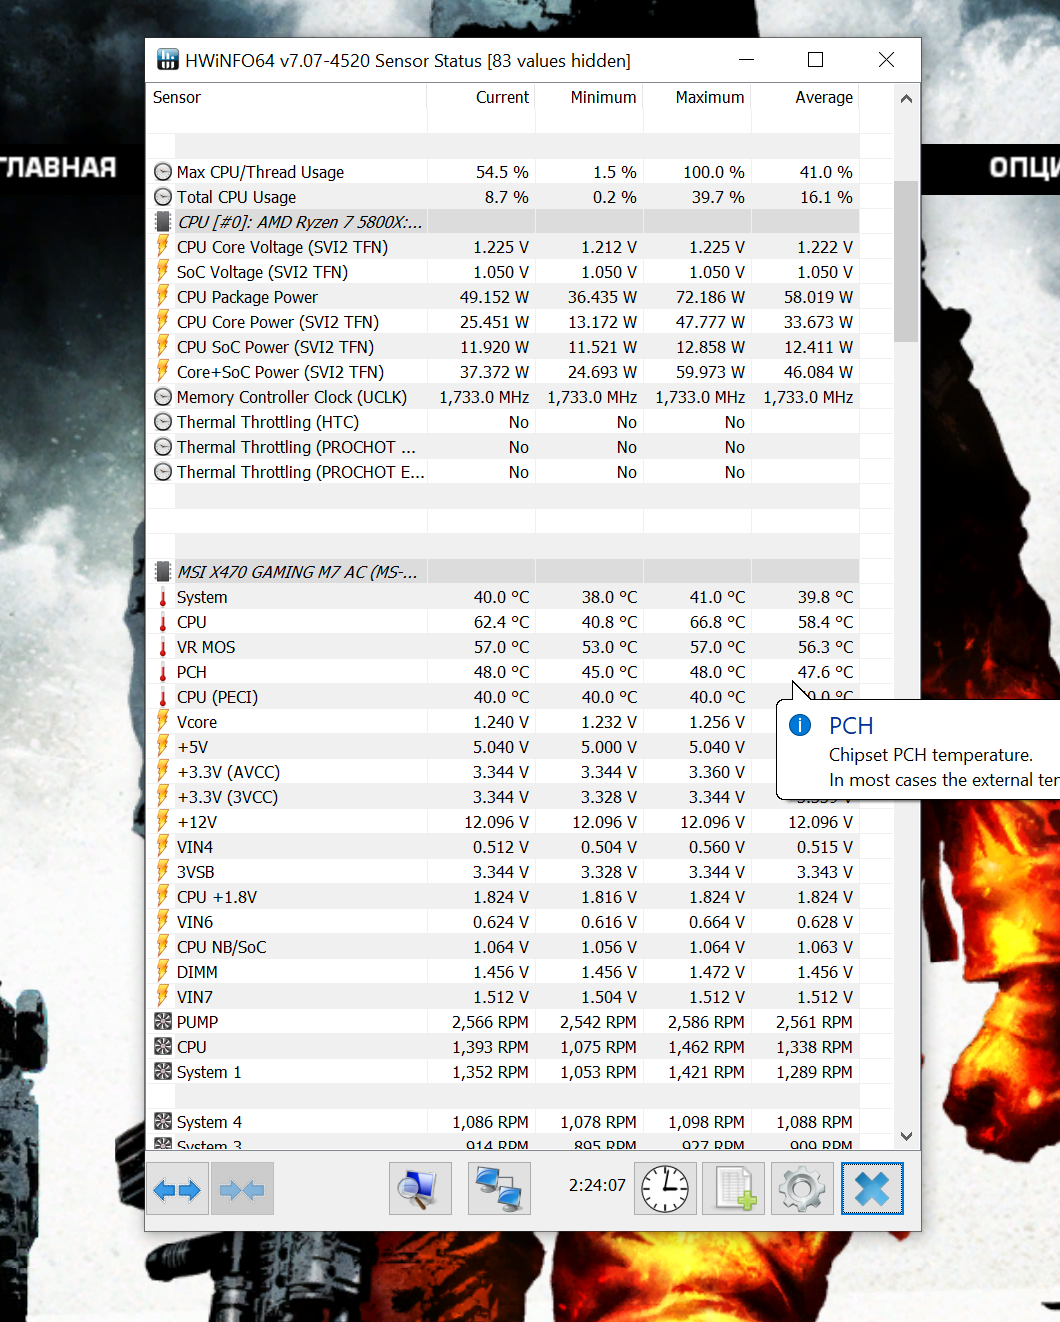
Task: Reset the elapsed time clock button
Action: [665, 1189]
